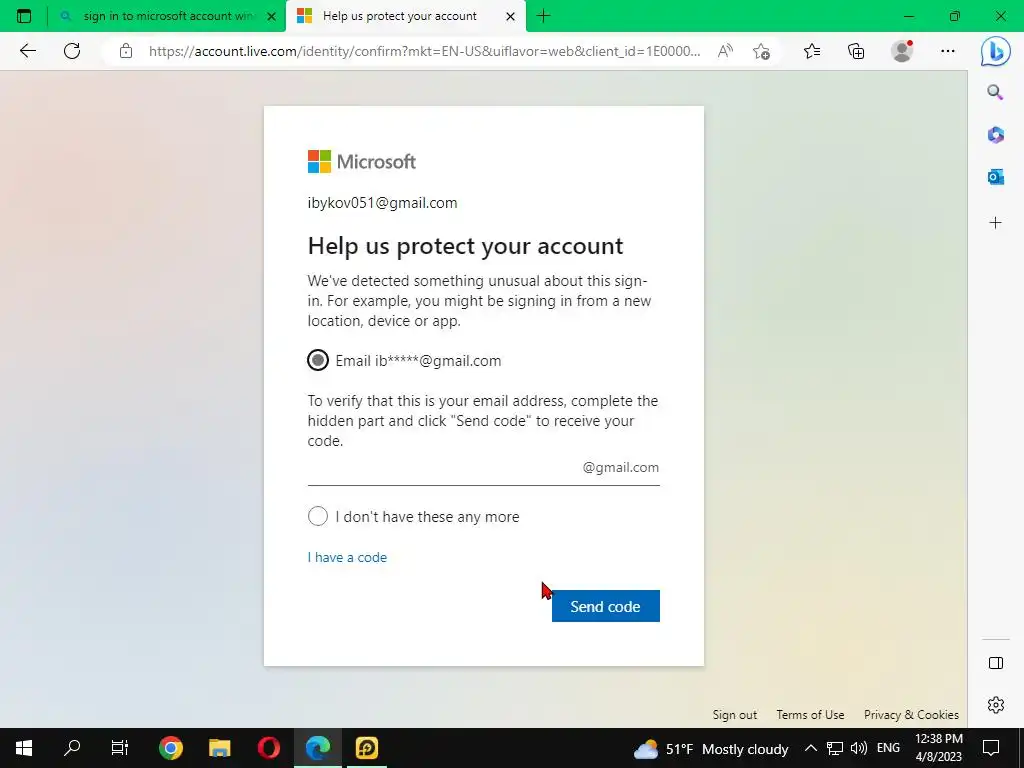Image resolution: width=1024 pixels, height=768 pixels.
Task: Open Windows Start menu
Action: [x=24, y=748]
